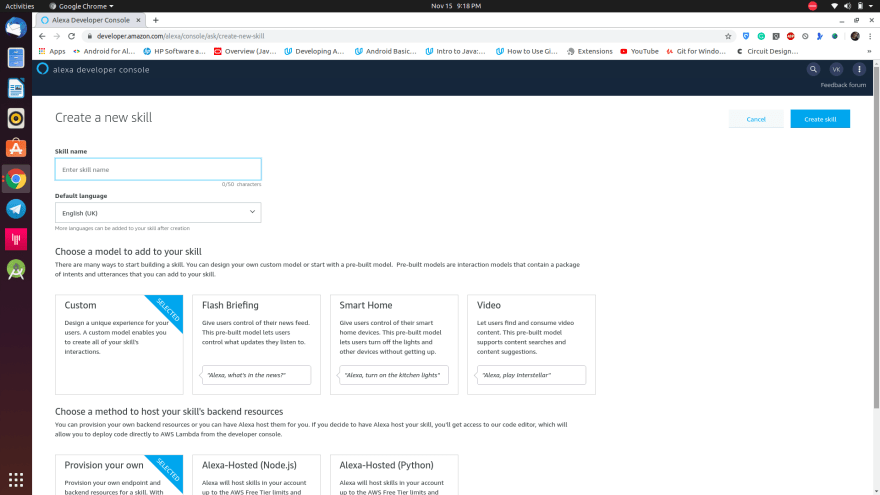The height and width of the screenshot is (495, 880).
Task: Click the Chrome profile avatar icon
Action: click(855, 36)
